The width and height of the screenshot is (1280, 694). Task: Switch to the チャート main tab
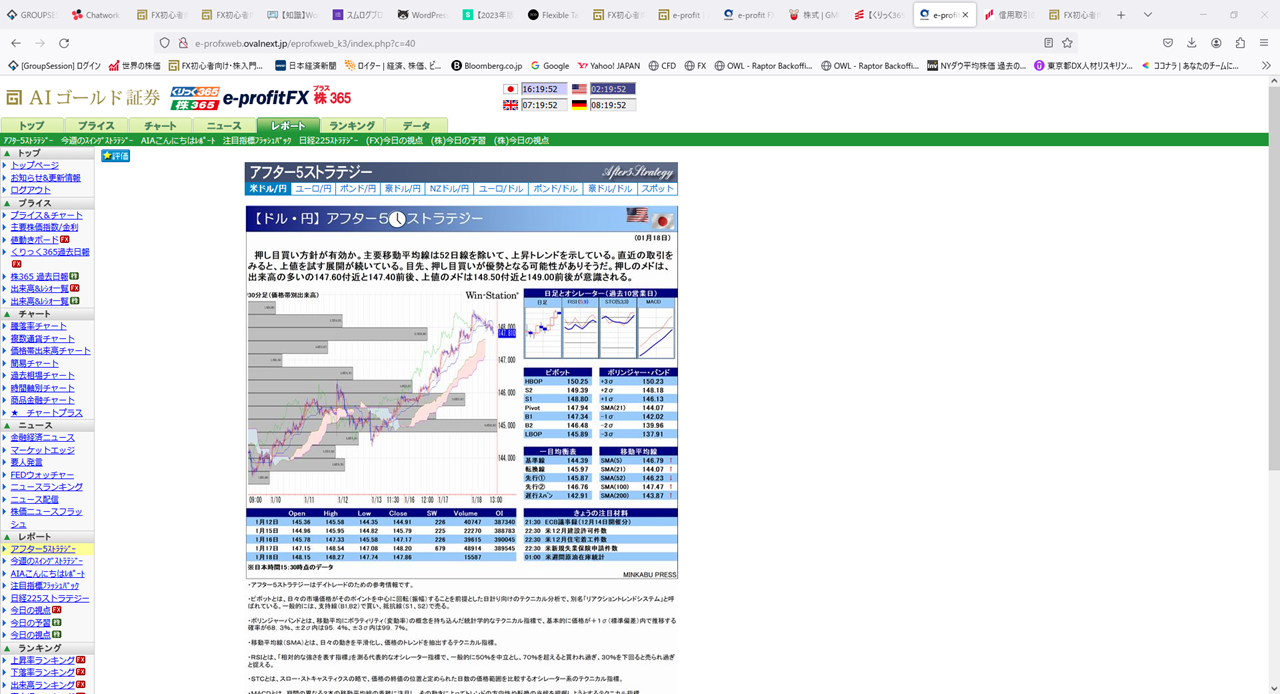click(160, 126)
